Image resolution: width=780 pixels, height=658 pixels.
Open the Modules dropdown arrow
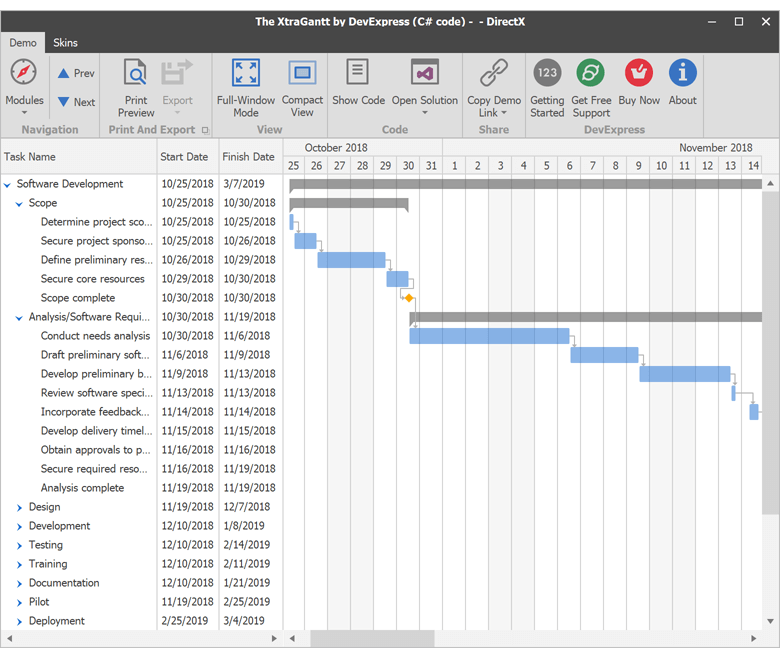24,113
